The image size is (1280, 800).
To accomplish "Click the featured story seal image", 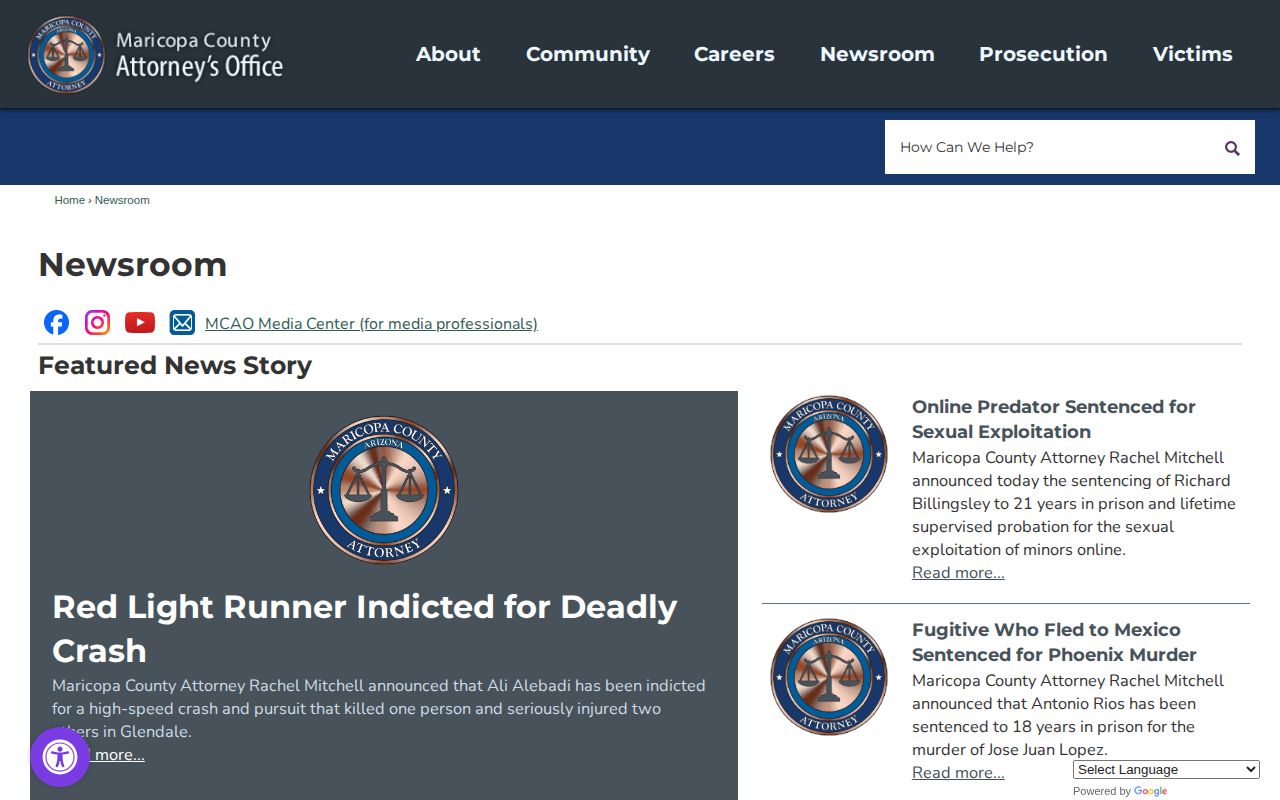I will [x=384, y=490].
